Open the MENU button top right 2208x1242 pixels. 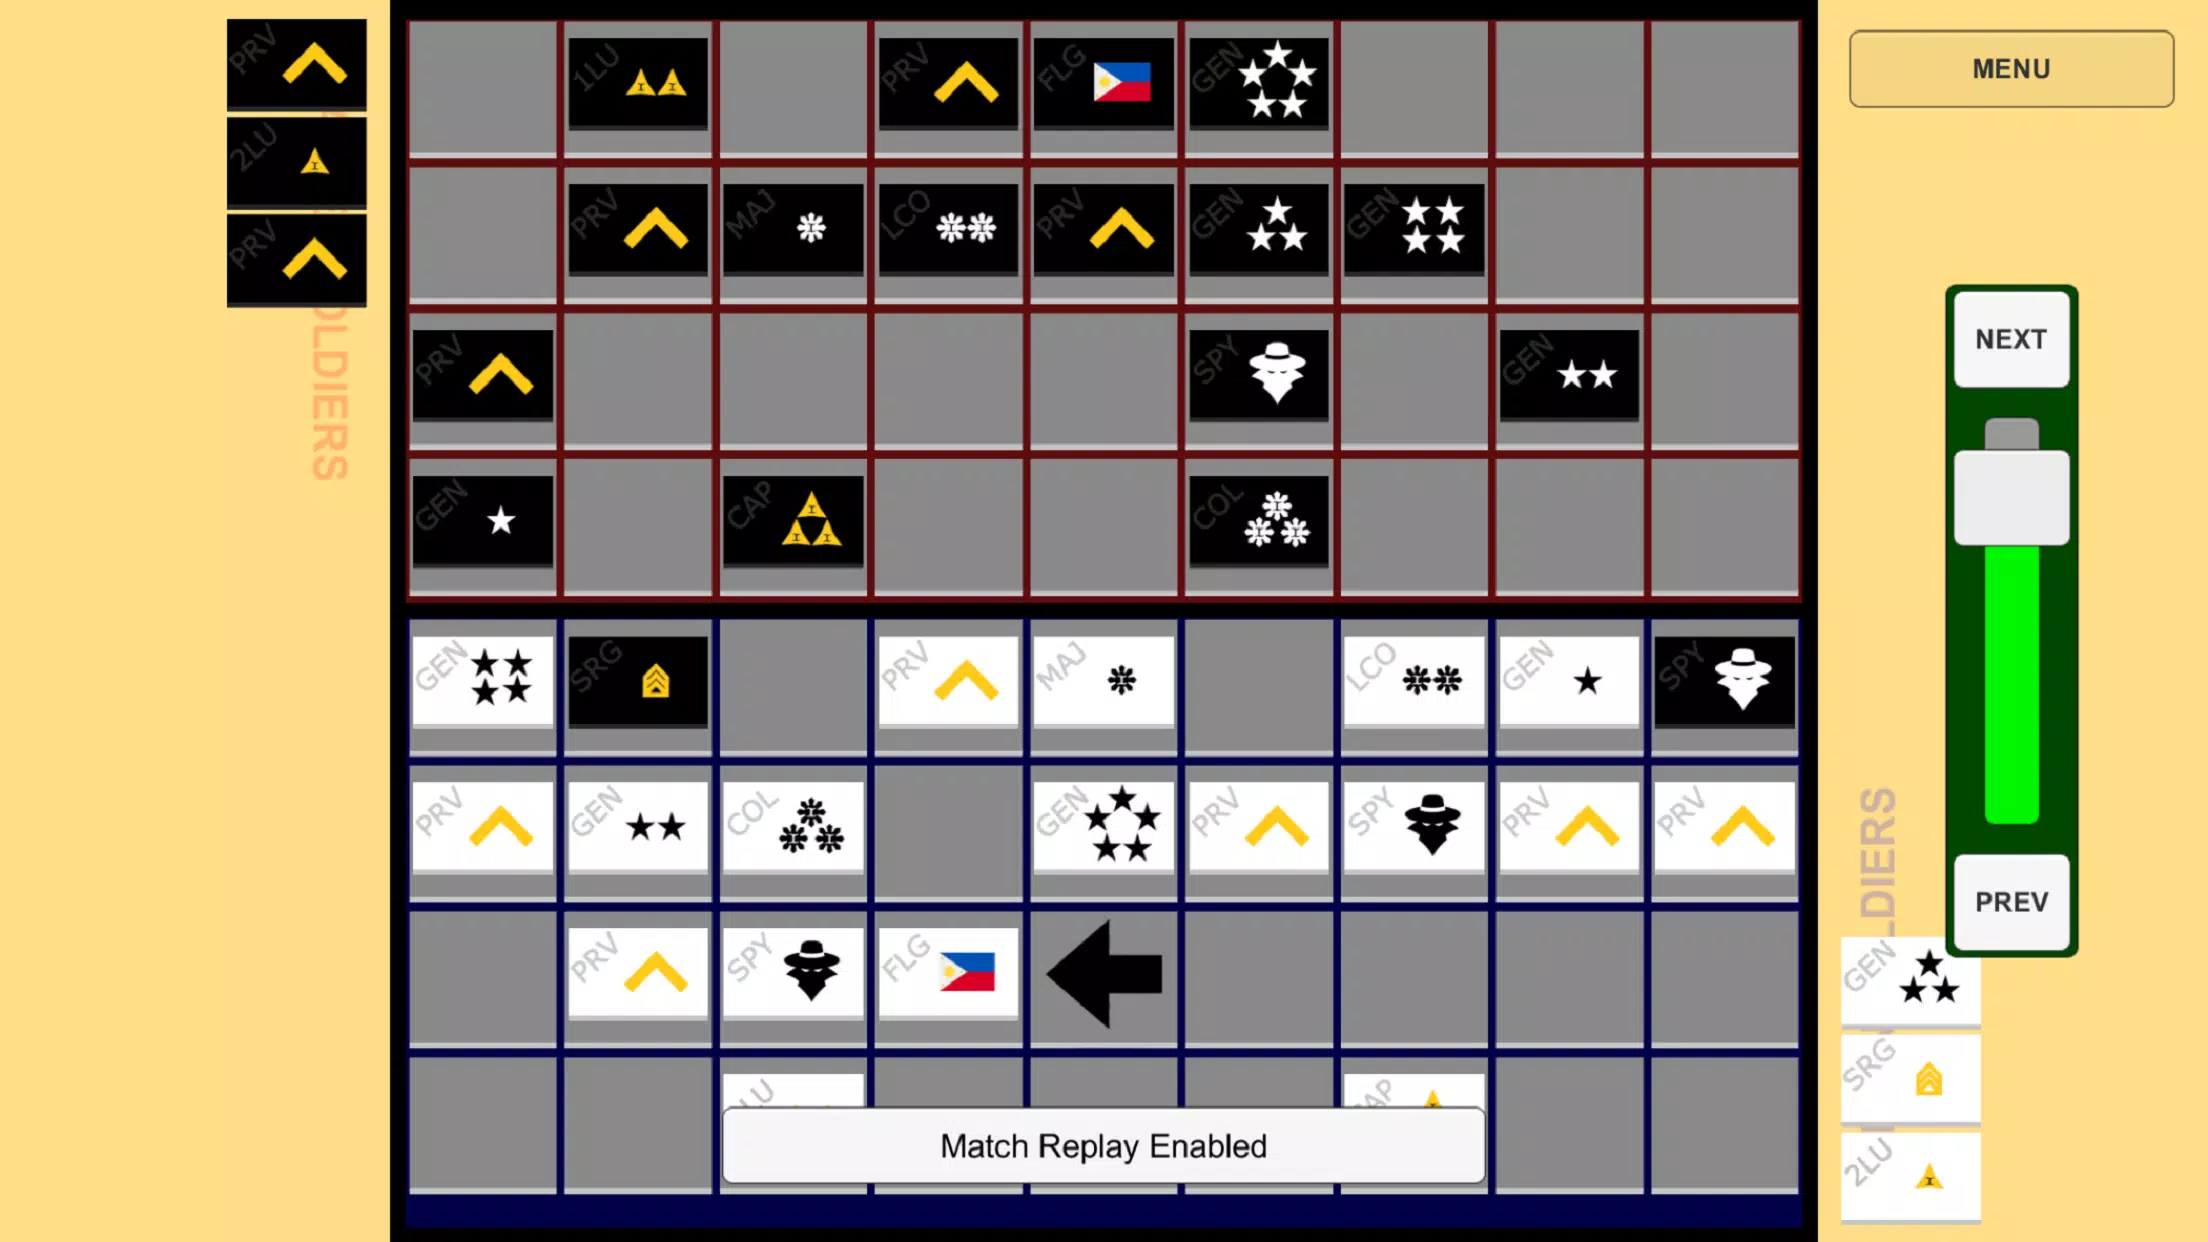pos(2011,68)
